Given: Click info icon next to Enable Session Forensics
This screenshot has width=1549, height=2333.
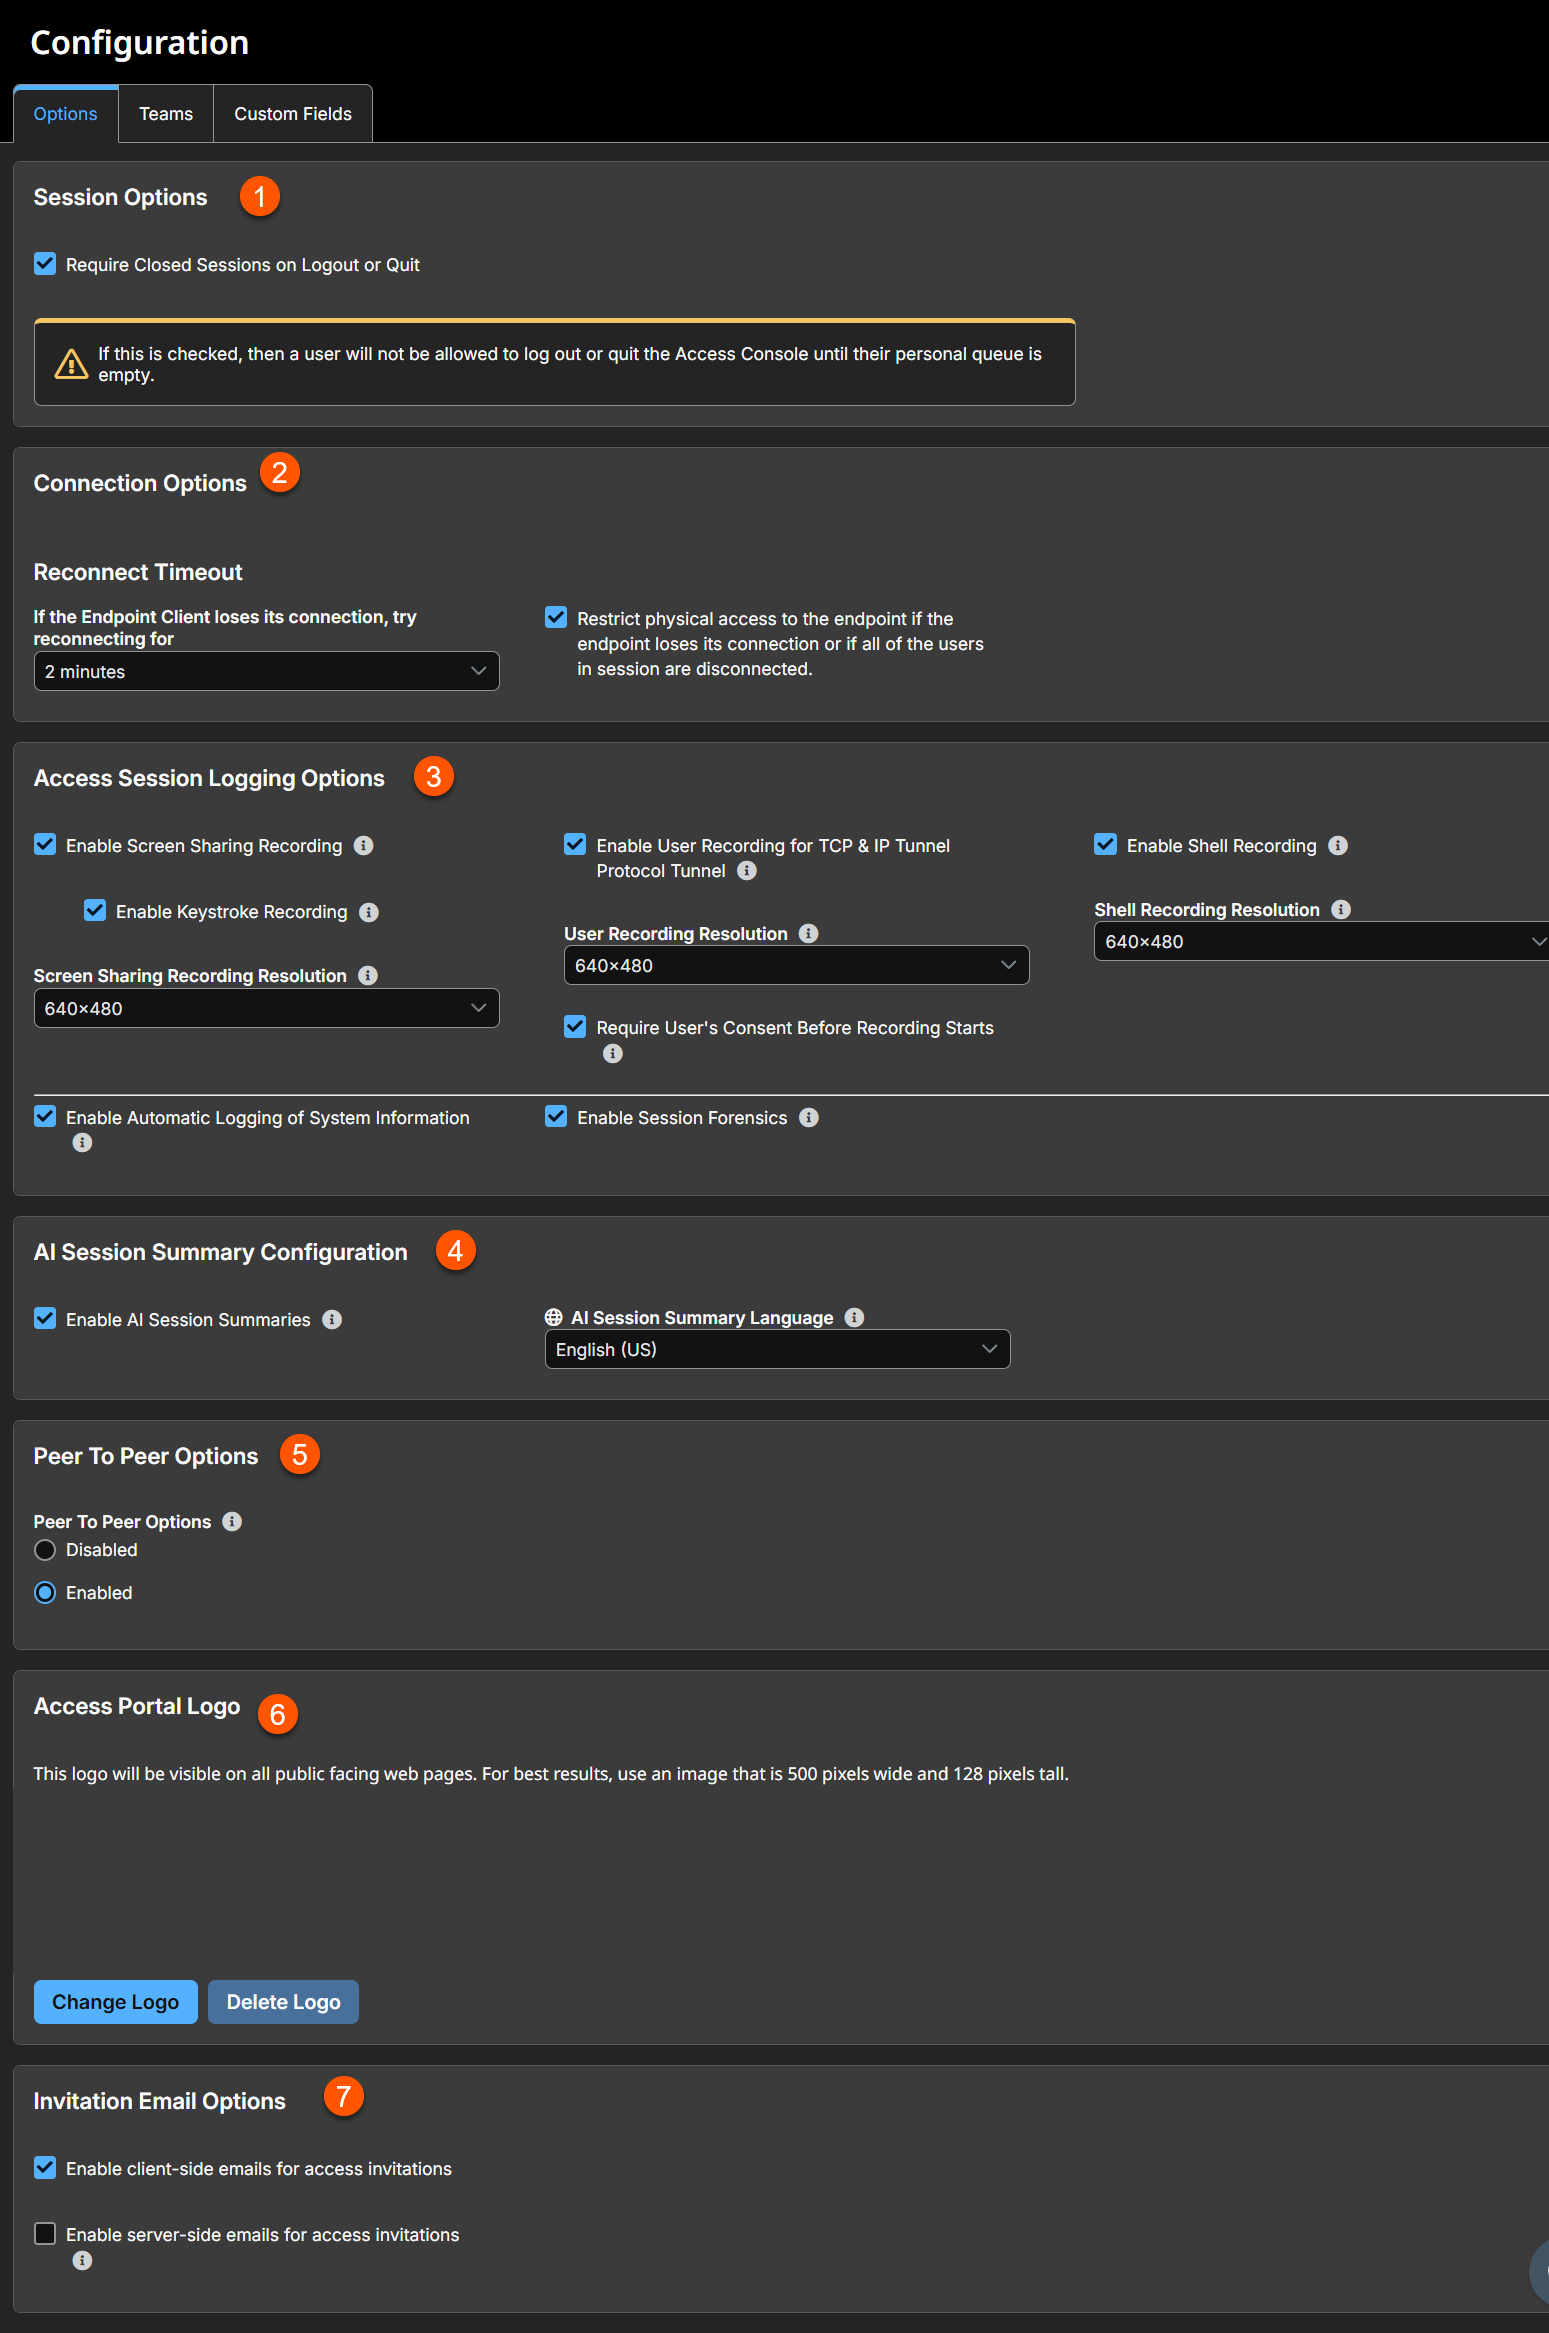Looking at the screenshot, I should [809, 1118].
